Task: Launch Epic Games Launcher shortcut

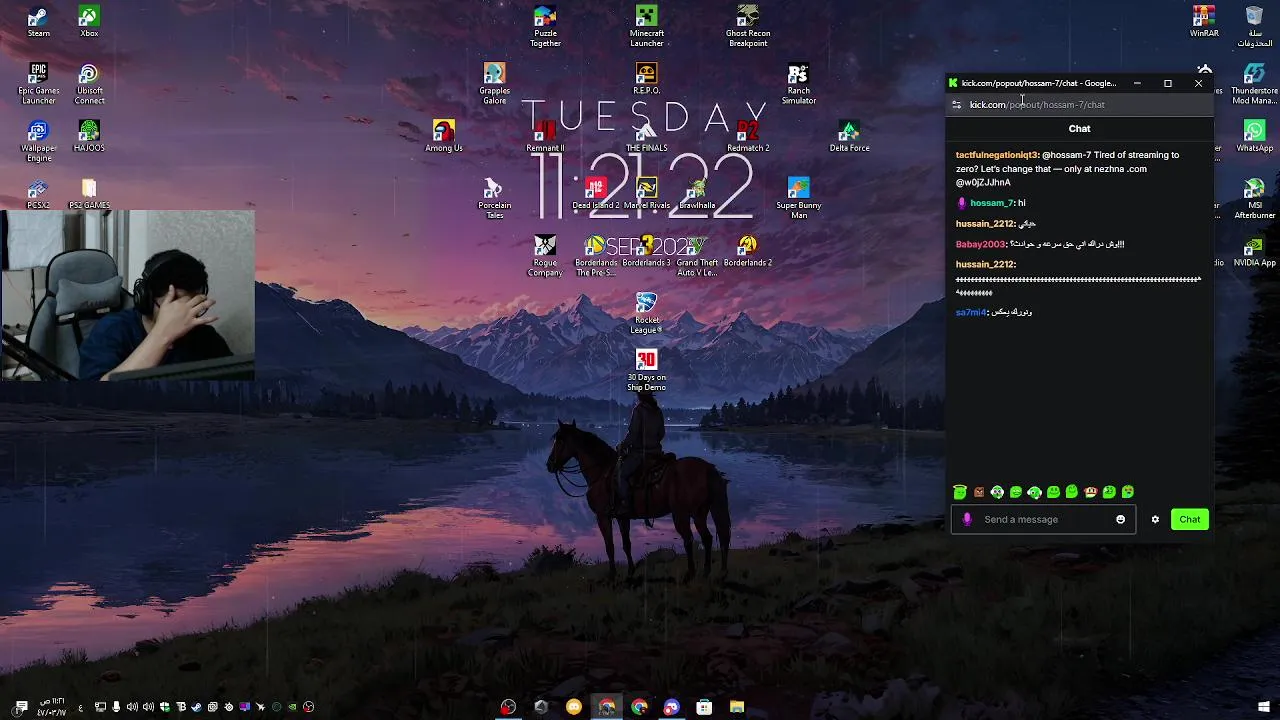Action: (x=38, y=84)
